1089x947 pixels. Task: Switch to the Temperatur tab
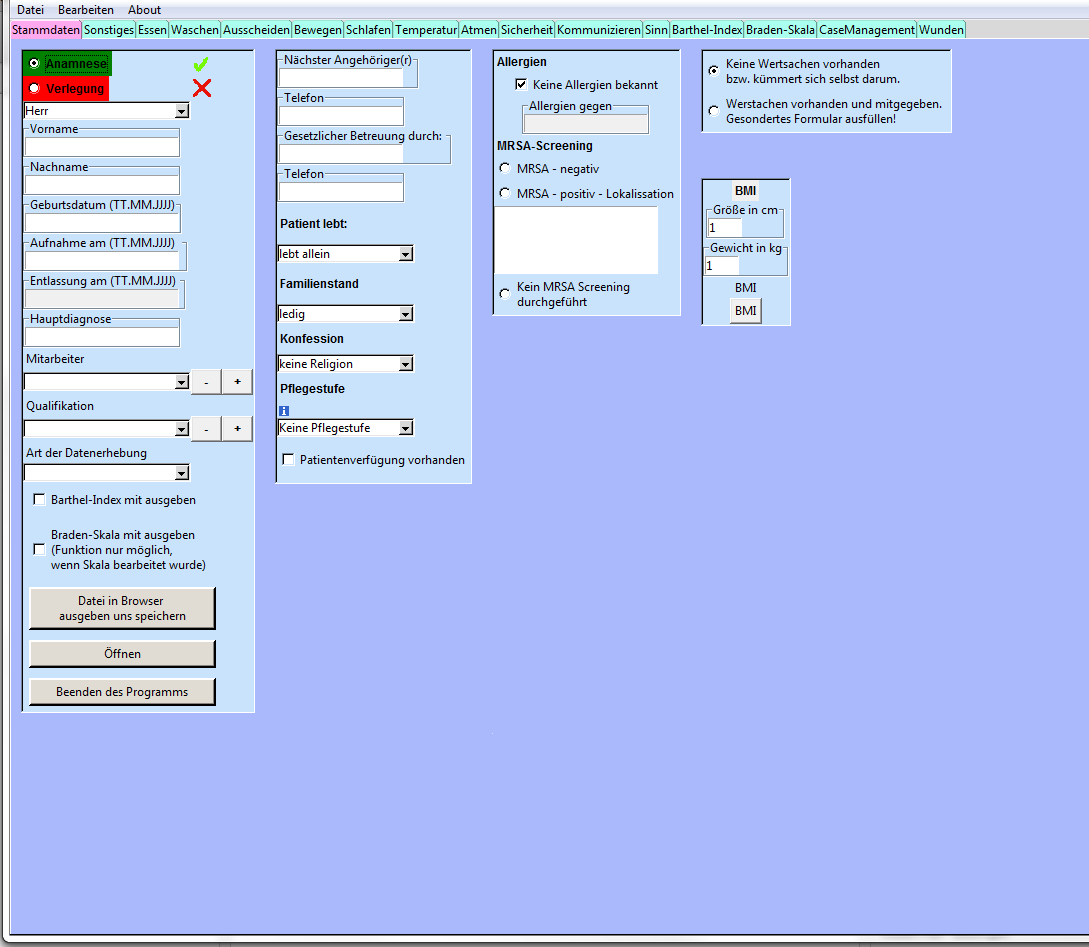[426, 30]
